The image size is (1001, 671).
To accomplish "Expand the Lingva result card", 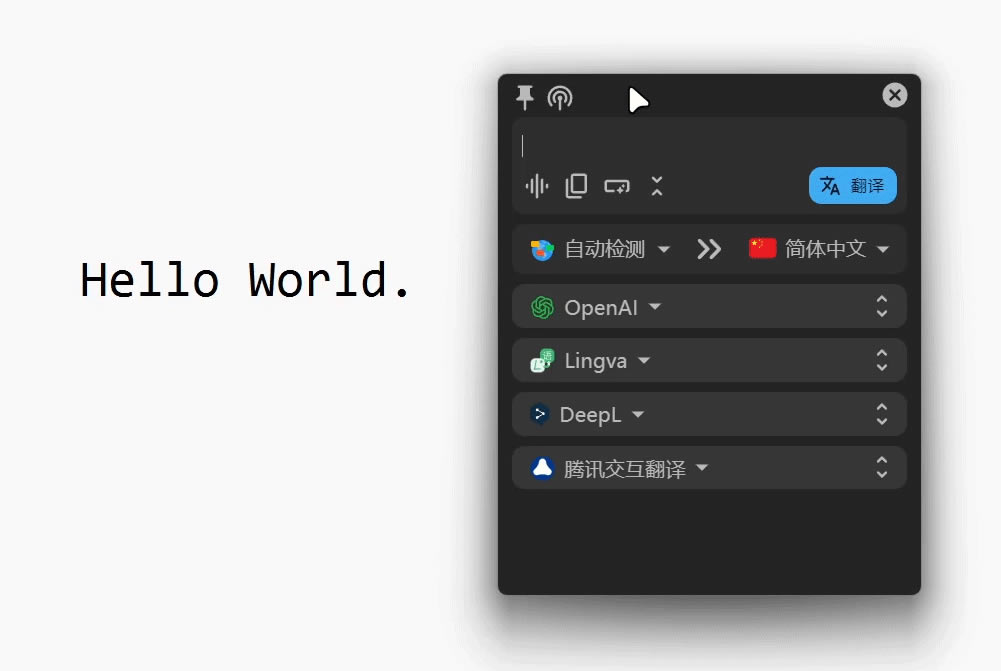I will tap(882, 360).
